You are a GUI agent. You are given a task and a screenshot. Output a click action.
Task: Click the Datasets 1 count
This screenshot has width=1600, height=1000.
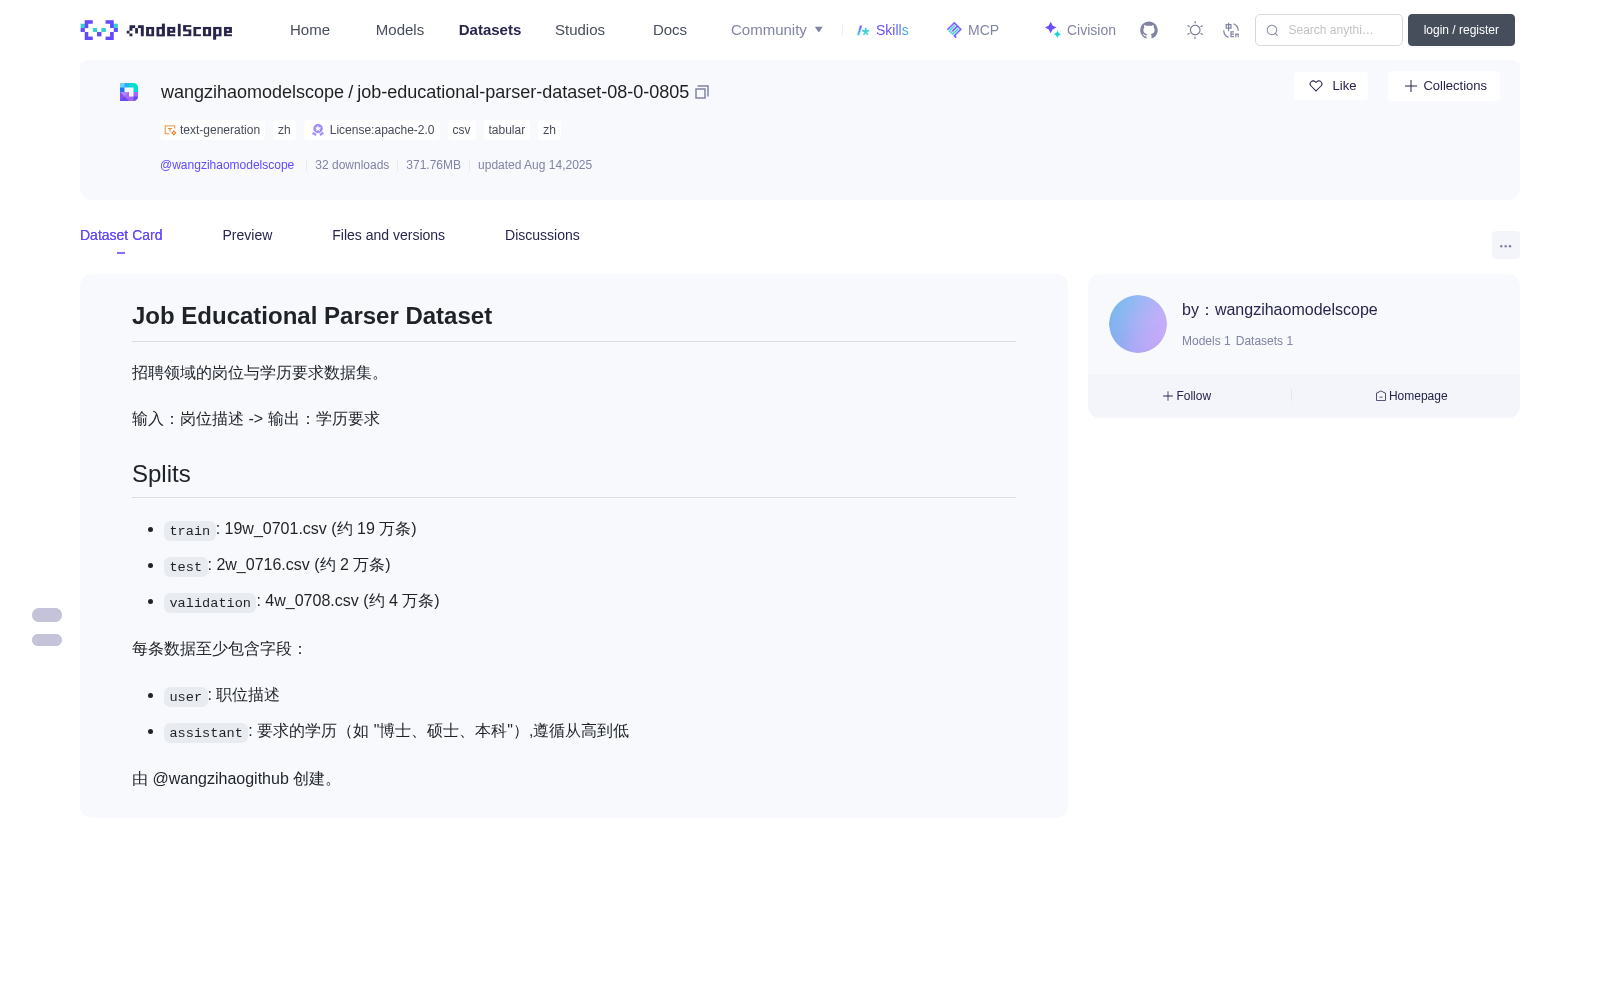click(x=1264, y=341)
